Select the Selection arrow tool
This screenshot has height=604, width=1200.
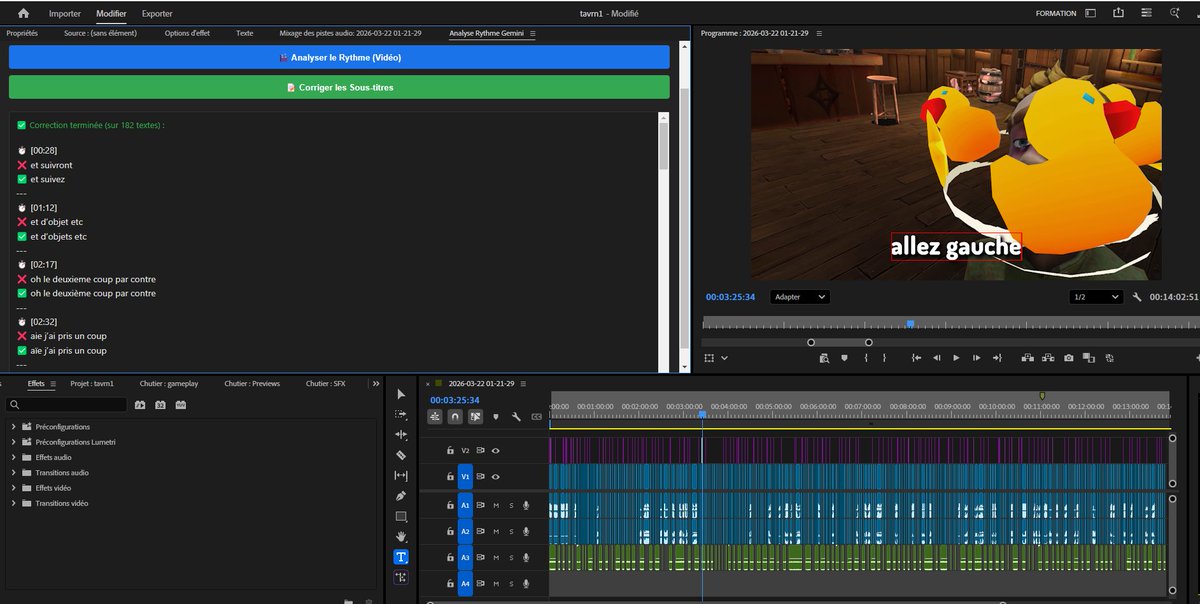pyautogui.click(x=401, y=394)
